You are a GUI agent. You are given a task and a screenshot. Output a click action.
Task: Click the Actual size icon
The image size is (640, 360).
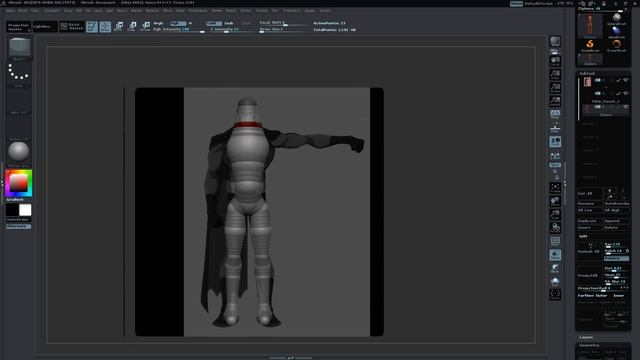tap(555, 88)
